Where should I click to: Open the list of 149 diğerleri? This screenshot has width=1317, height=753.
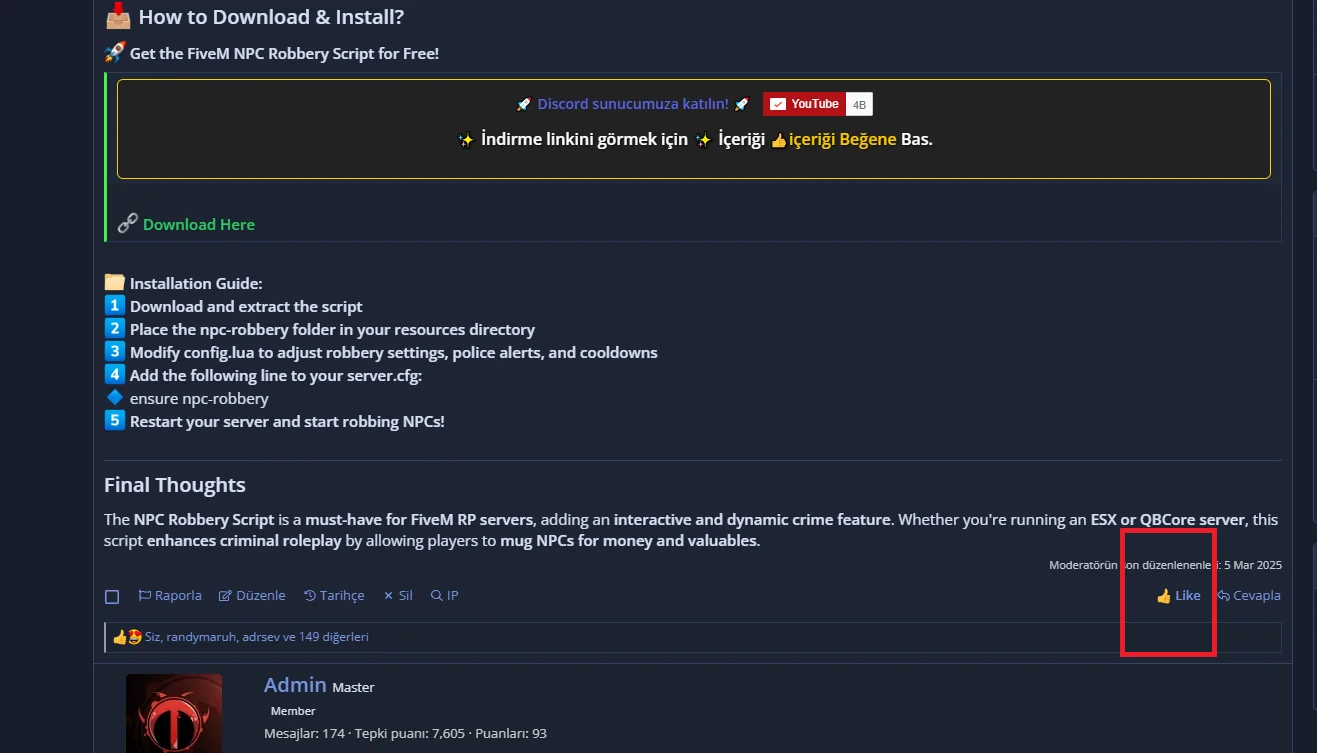[341, 636]
